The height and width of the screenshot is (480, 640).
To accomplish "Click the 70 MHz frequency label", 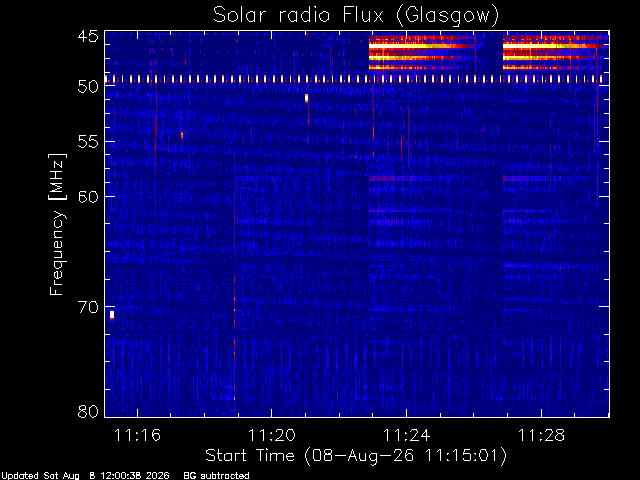I will 88,307.
